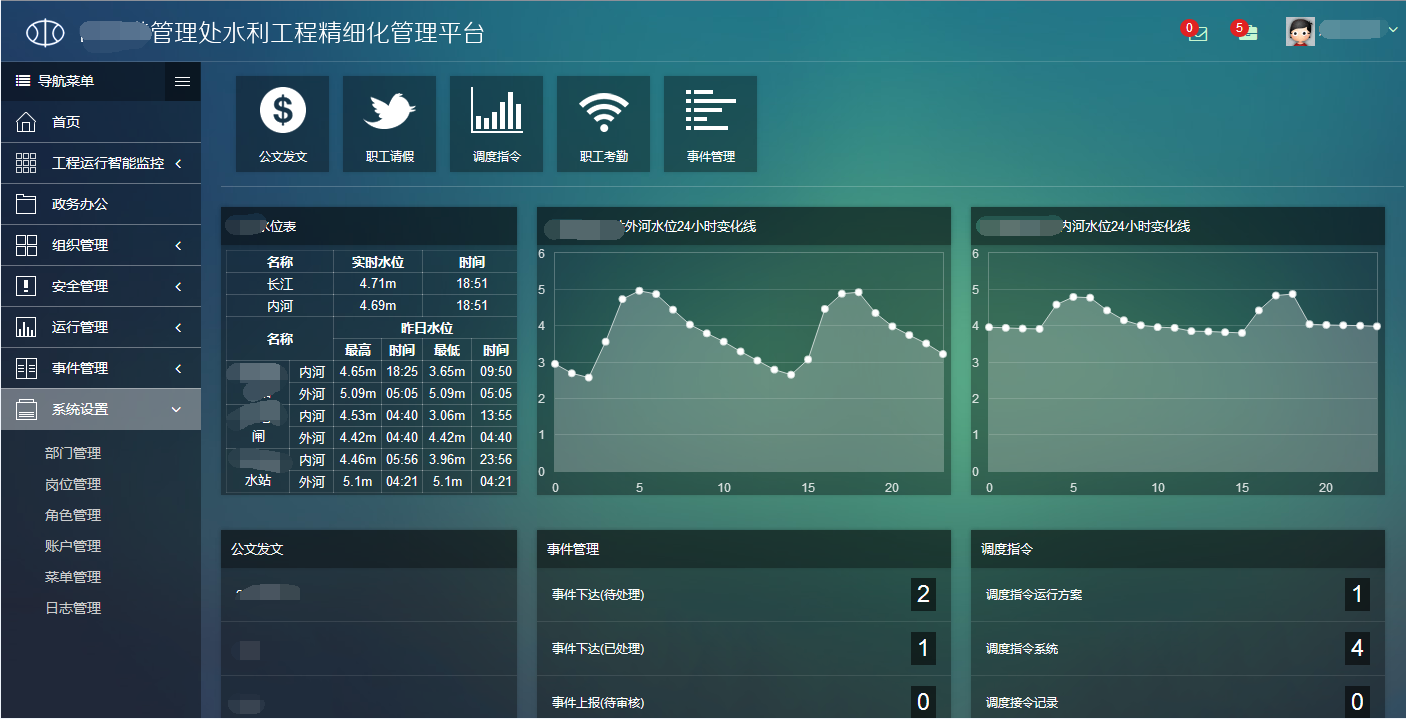Screen dimensions: 1406x719
Task: Open the 公文发文 dollar icon shortcut
Action: tap(283, 123)
